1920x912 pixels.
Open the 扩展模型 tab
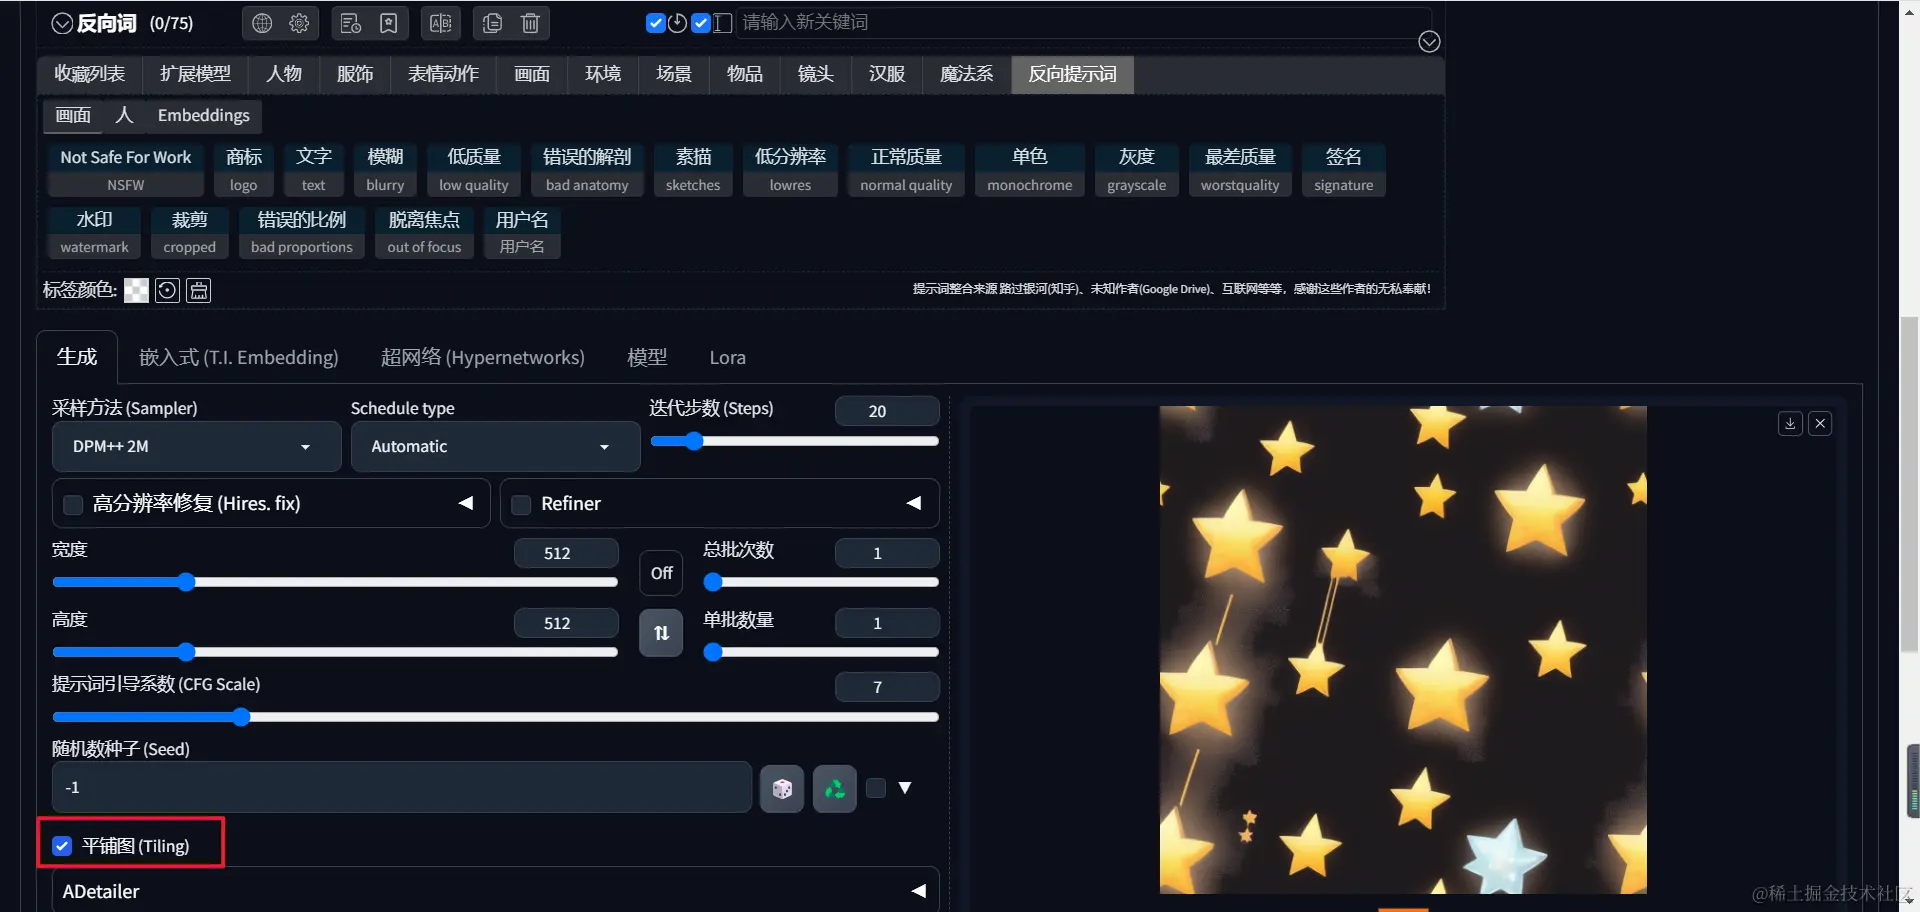[x=195, y=74]
